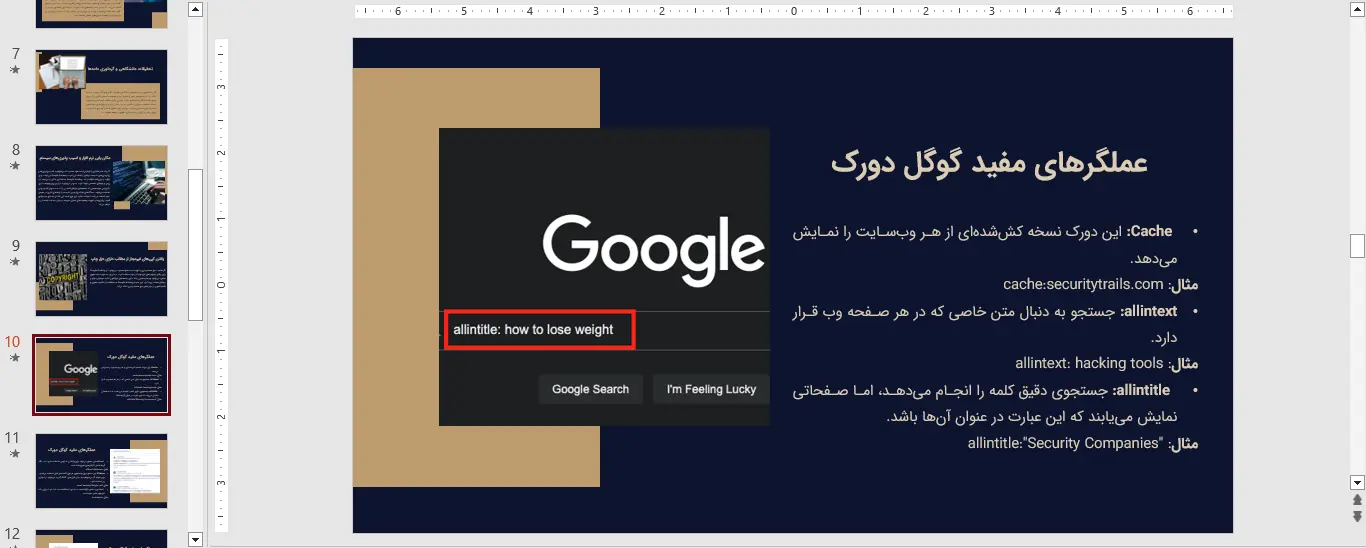The width and height of the screenshot is (1366, 548).
Task: Click the "allintitle" bullet heading
Action: point(1141,390)
